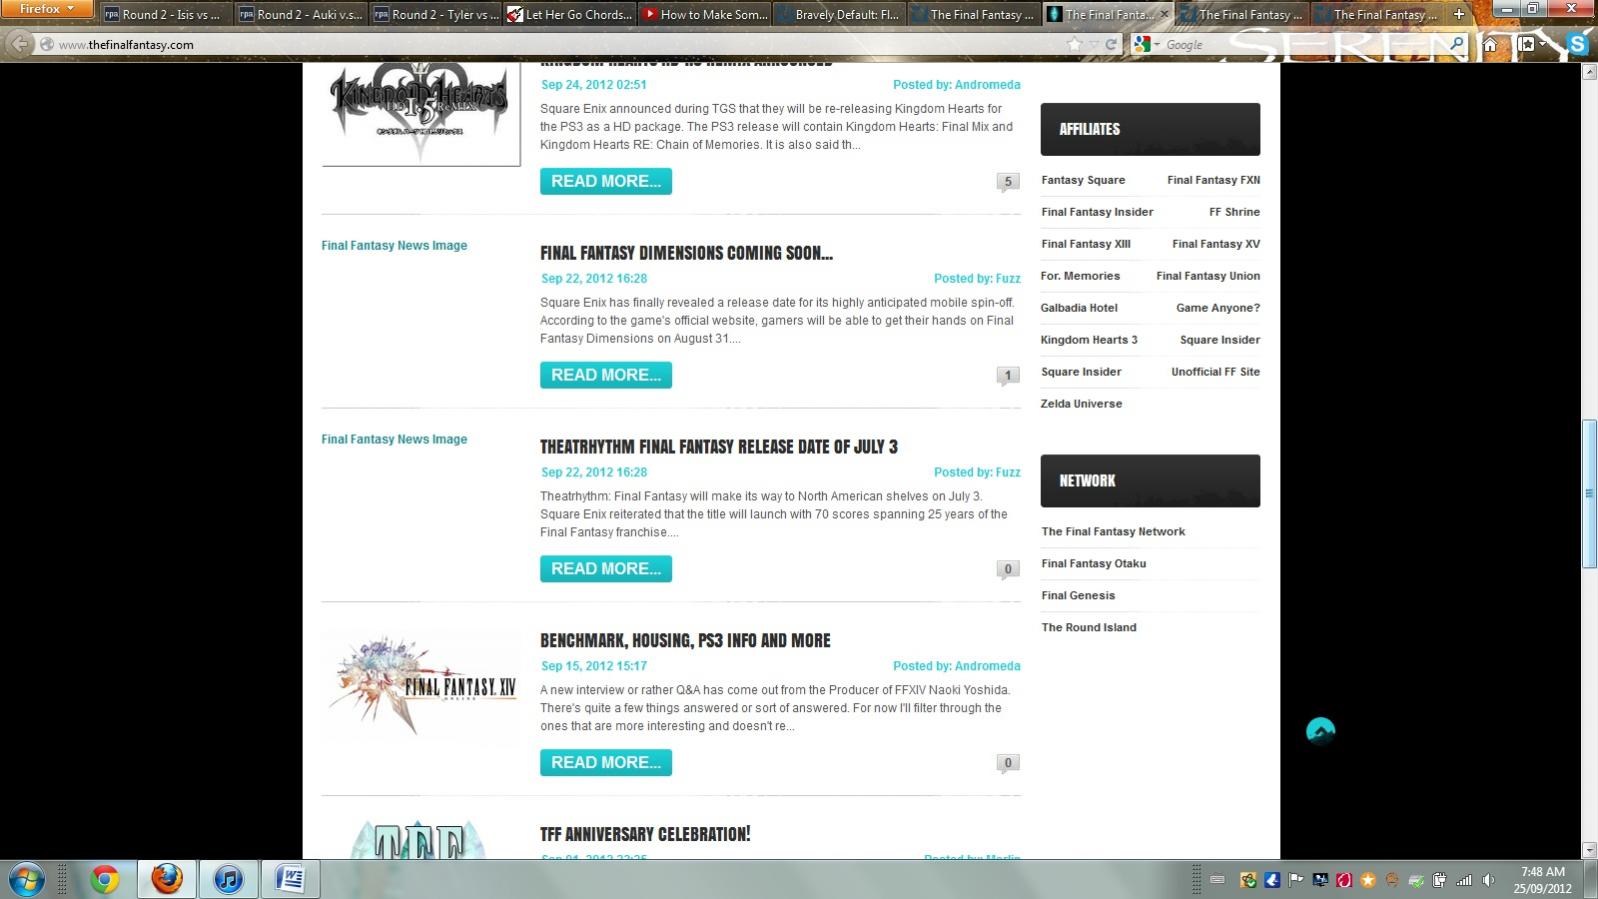Click the blue bird tray icon
The width and height of the screenshot is (1598, 899).
[x=1272, y=880]
